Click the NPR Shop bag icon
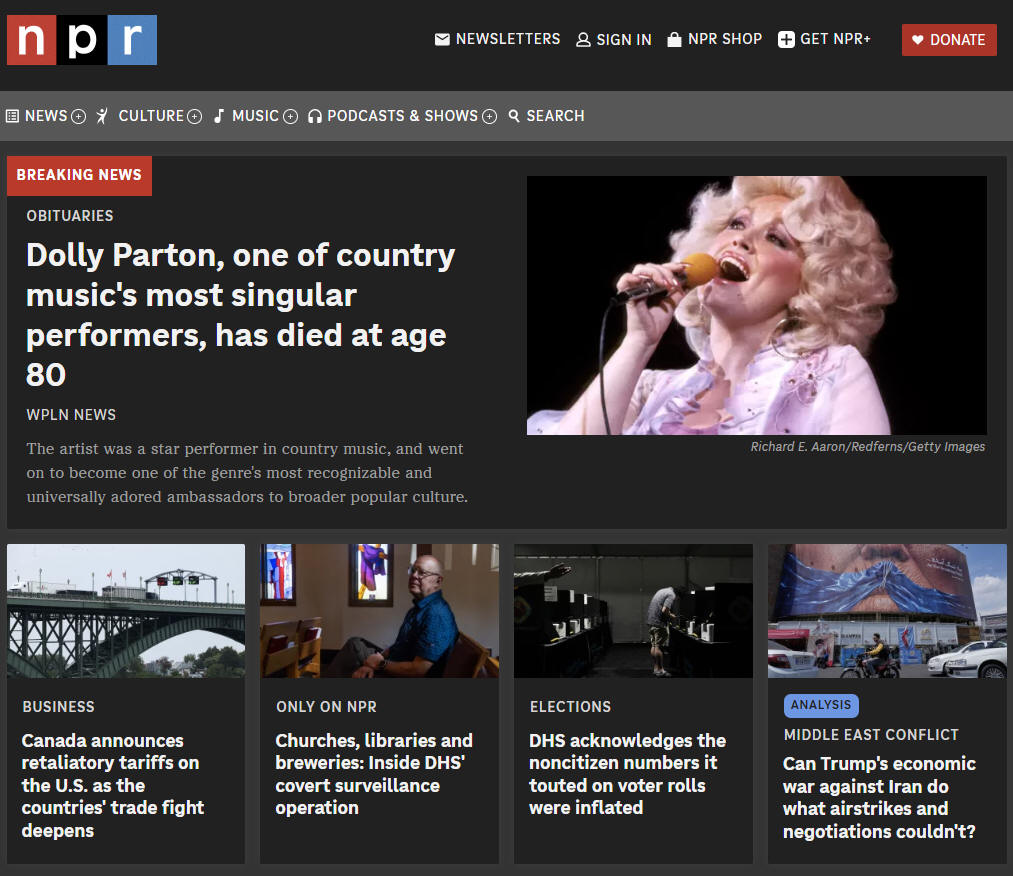1013x876 pixels. 674,39
